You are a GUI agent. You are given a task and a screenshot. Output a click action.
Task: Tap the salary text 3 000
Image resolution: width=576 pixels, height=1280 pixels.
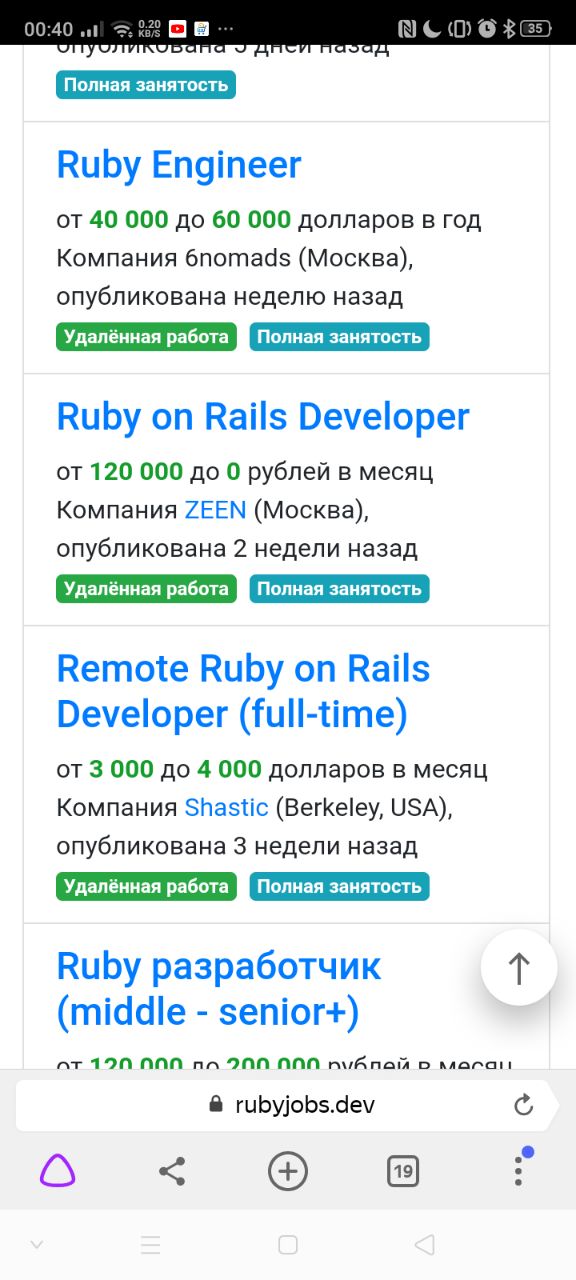coord(121,769)
